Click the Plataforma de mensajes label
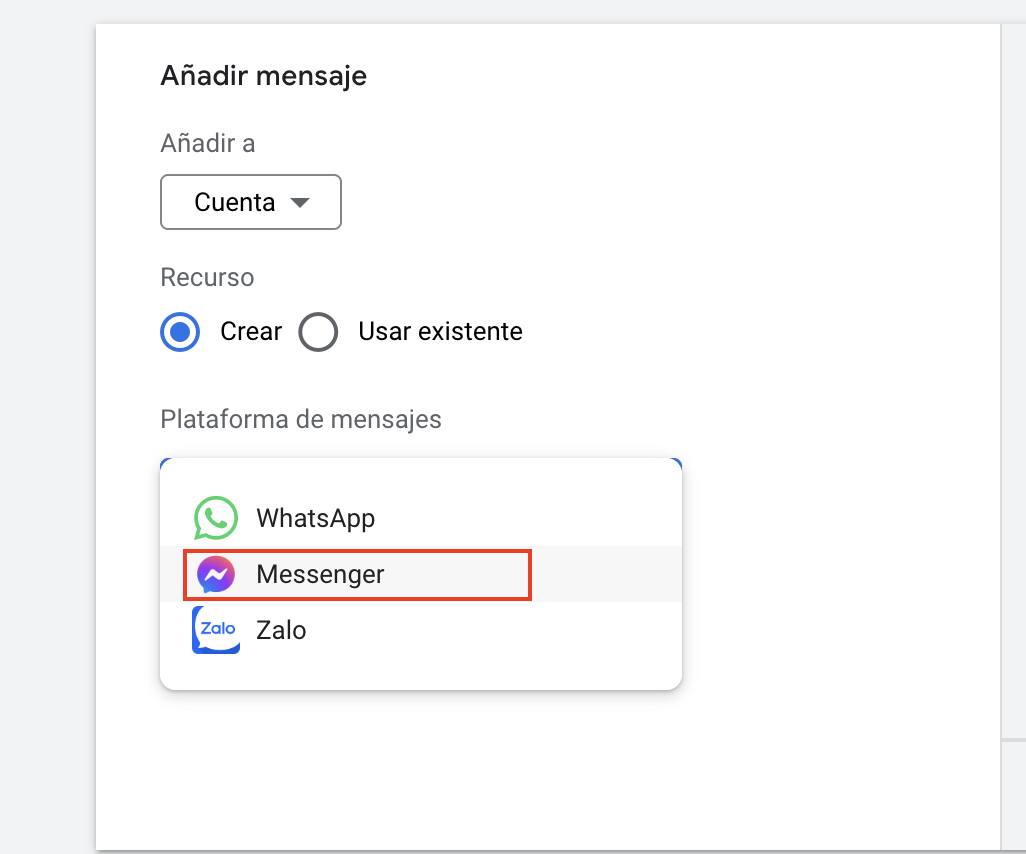The image size is (1026, 854). point(300,419)
